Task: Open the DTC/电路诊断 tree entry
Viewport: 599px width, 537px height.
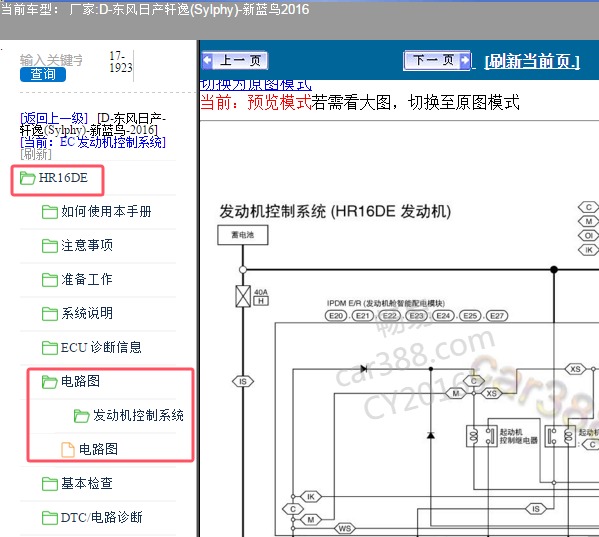Action: (x=102, y=518)
